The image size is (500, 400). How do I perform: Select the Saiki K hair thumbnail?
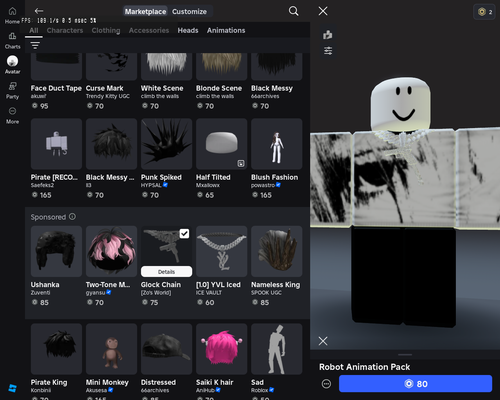click(x=221, y=349)
